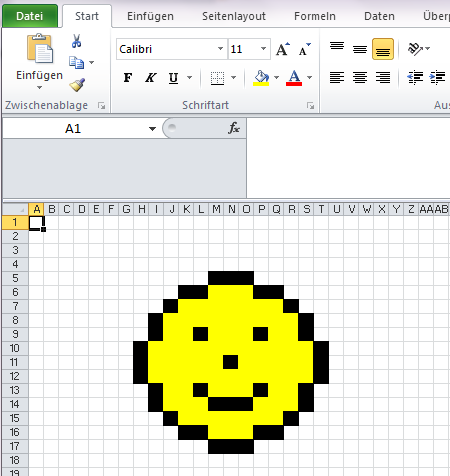
Task: Click the smiley's left eye cell
Action: point(201,334)
